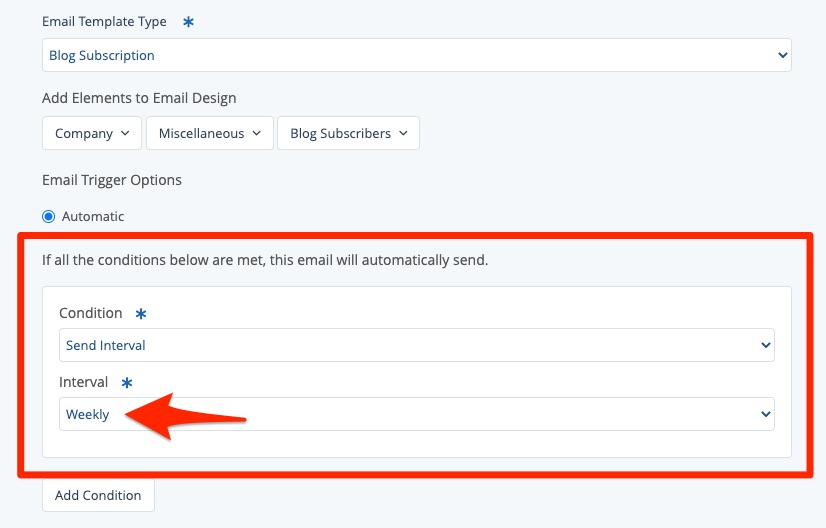Viewport: 826px width, 528px height.
Task: Select the Automatic radio button
Action: coord(49,216)
